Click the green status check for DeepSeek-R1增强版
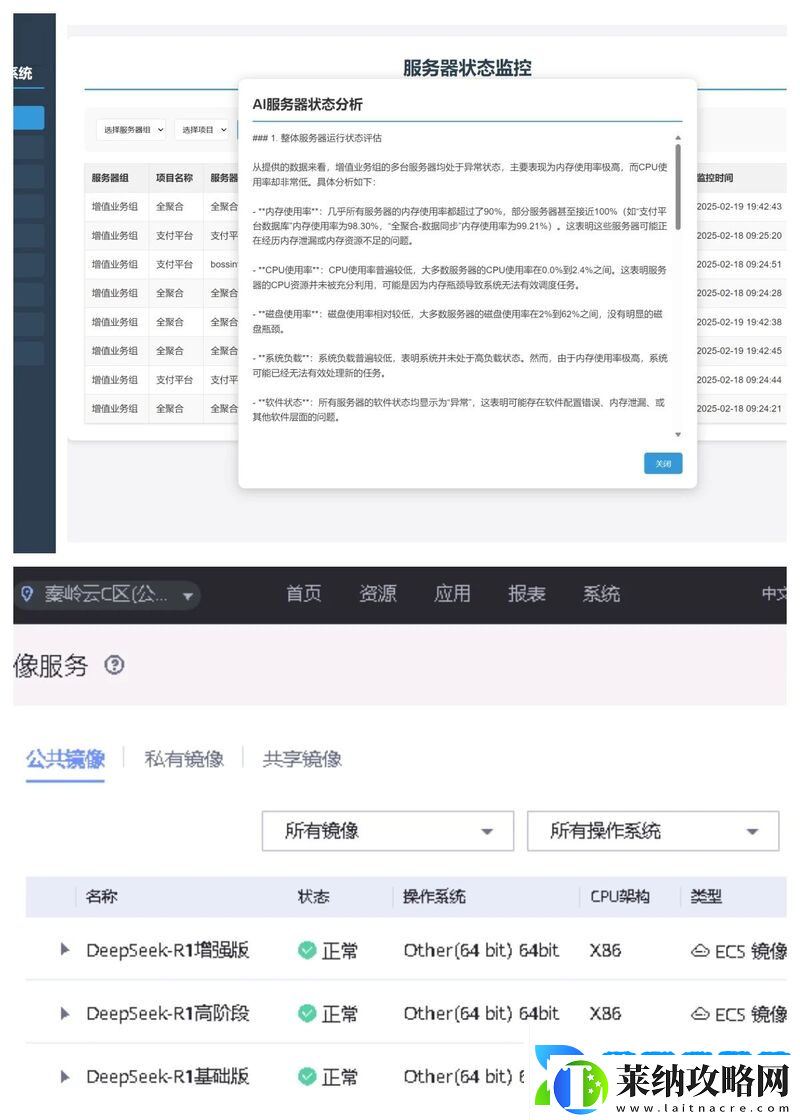 coord(307,950)
